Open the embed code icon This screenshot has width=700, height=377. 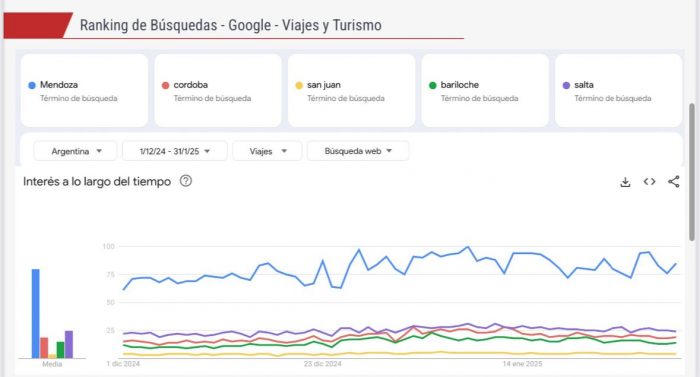tap(650, 181)
